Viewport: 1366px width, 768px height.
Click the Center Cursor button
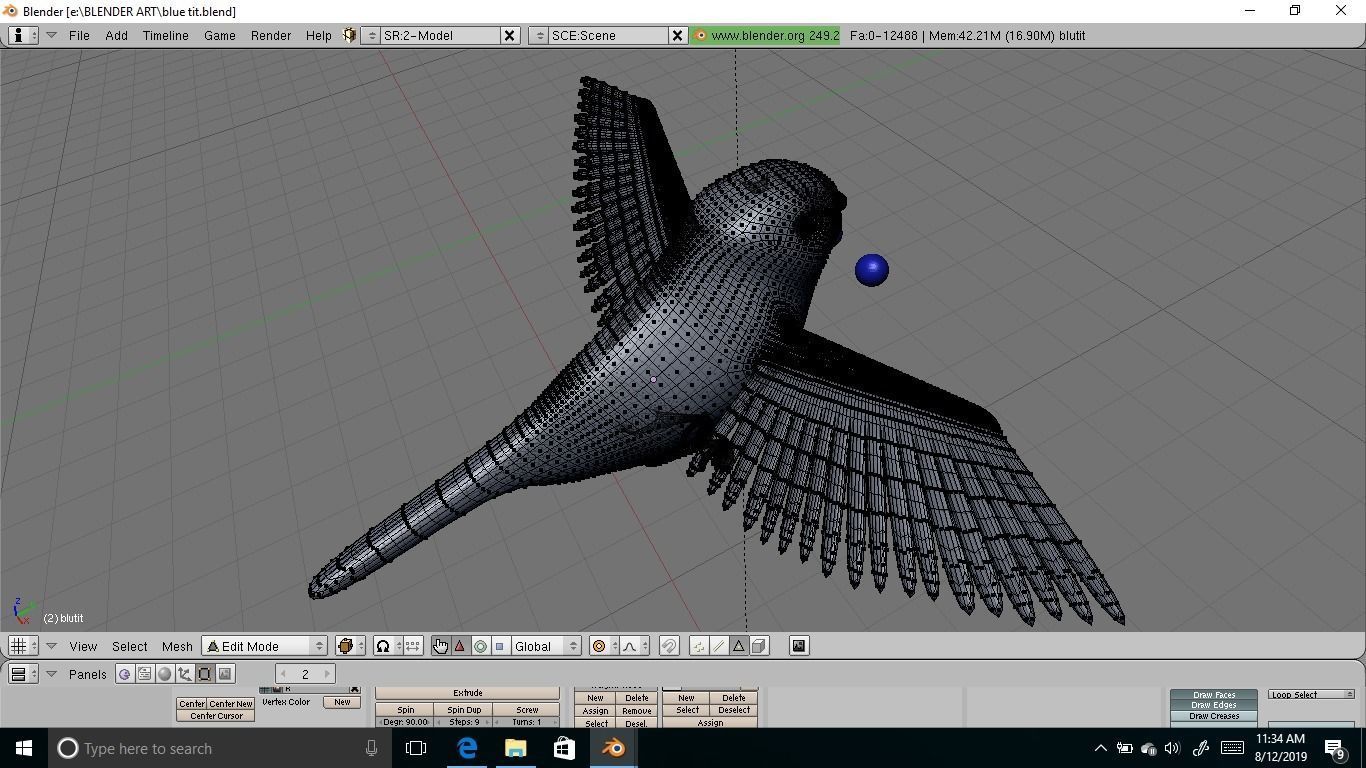click(x=216, y=716)
